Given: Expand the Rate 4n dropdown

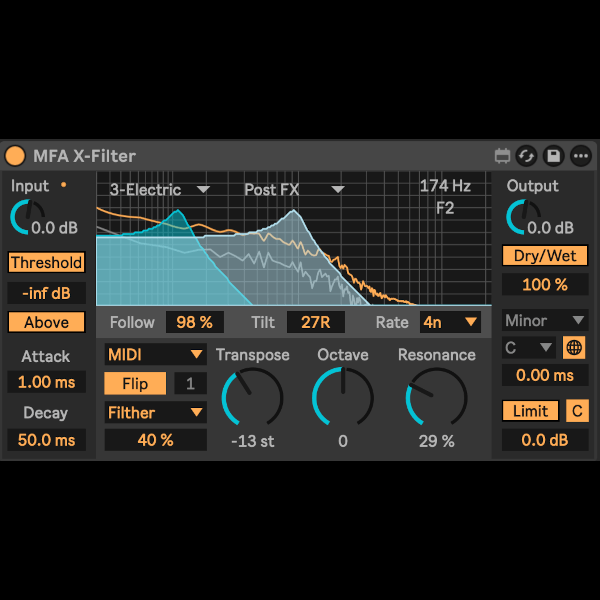Looking at the screenshot, I should point(450,322).
